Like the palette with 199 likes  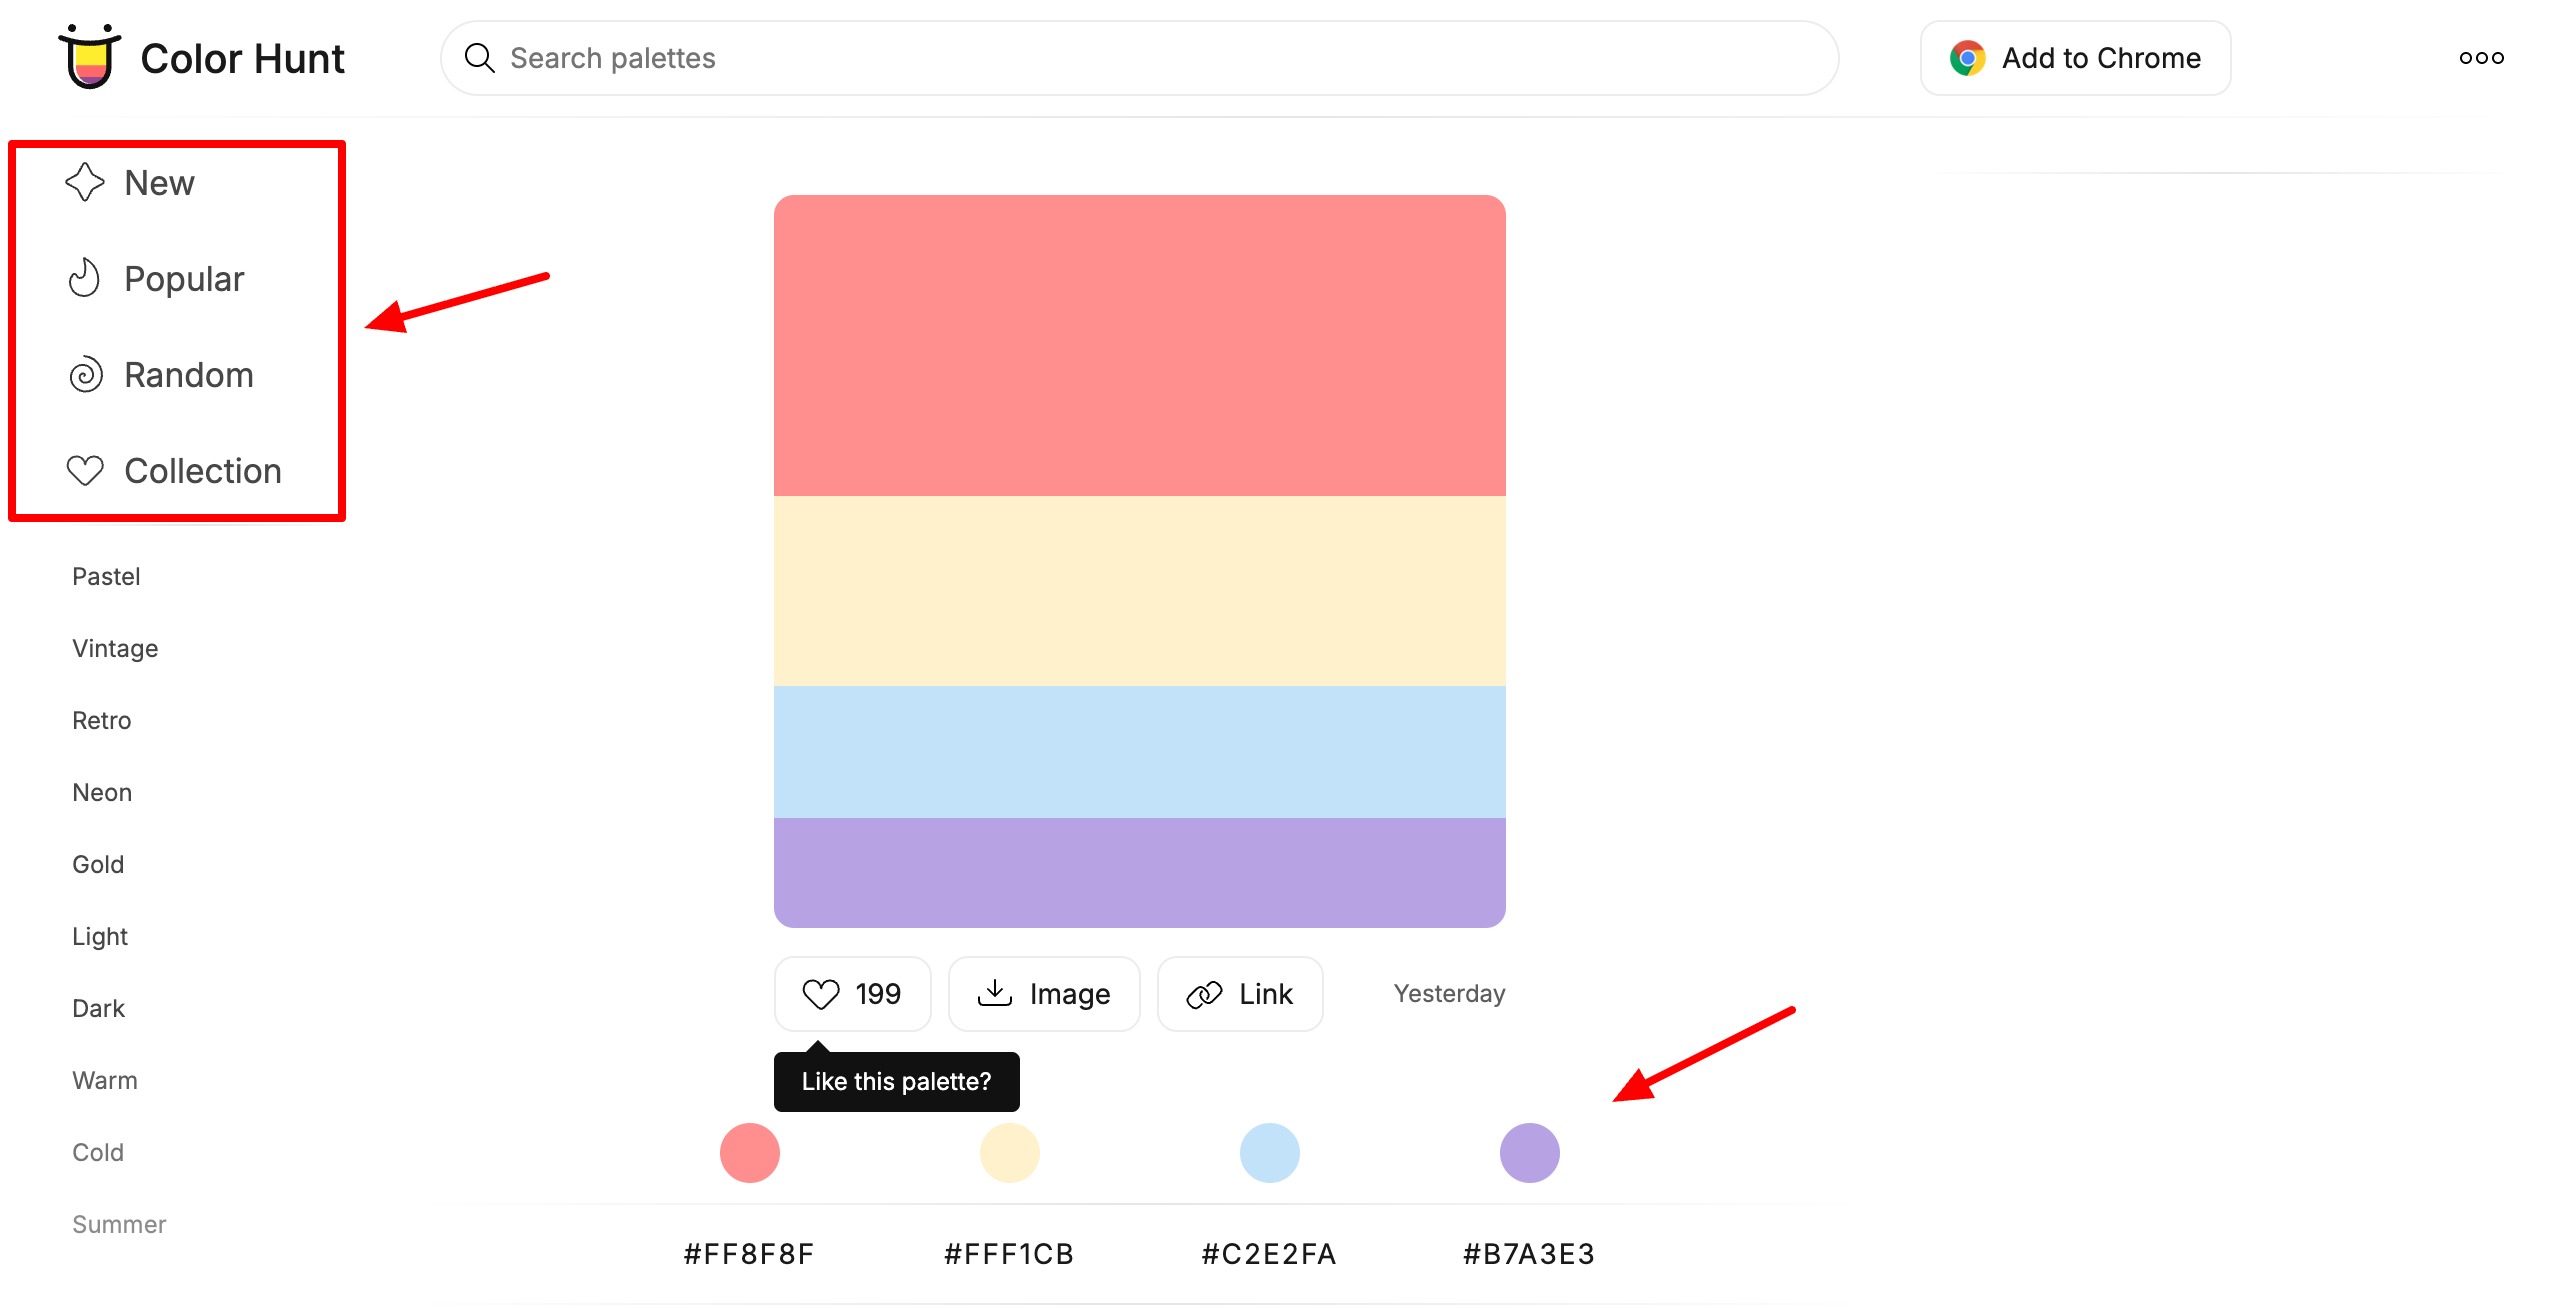pos(852,994)
